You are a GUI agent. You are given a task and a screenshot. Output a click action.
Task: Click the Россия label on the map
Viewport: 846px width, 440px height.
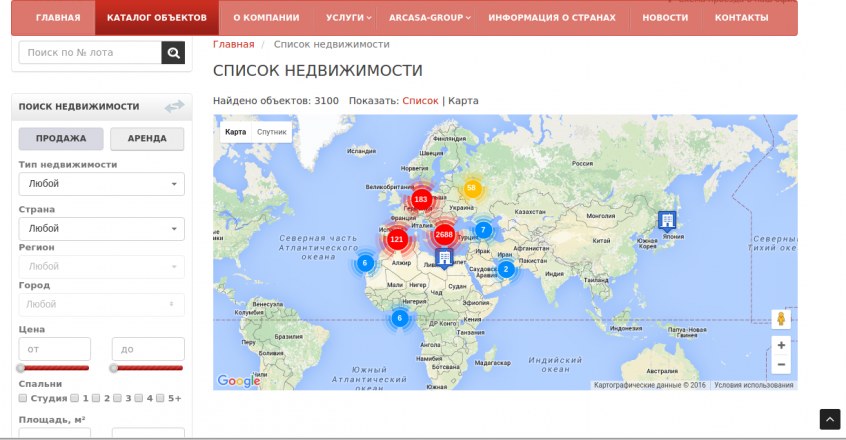click(582, 163)
